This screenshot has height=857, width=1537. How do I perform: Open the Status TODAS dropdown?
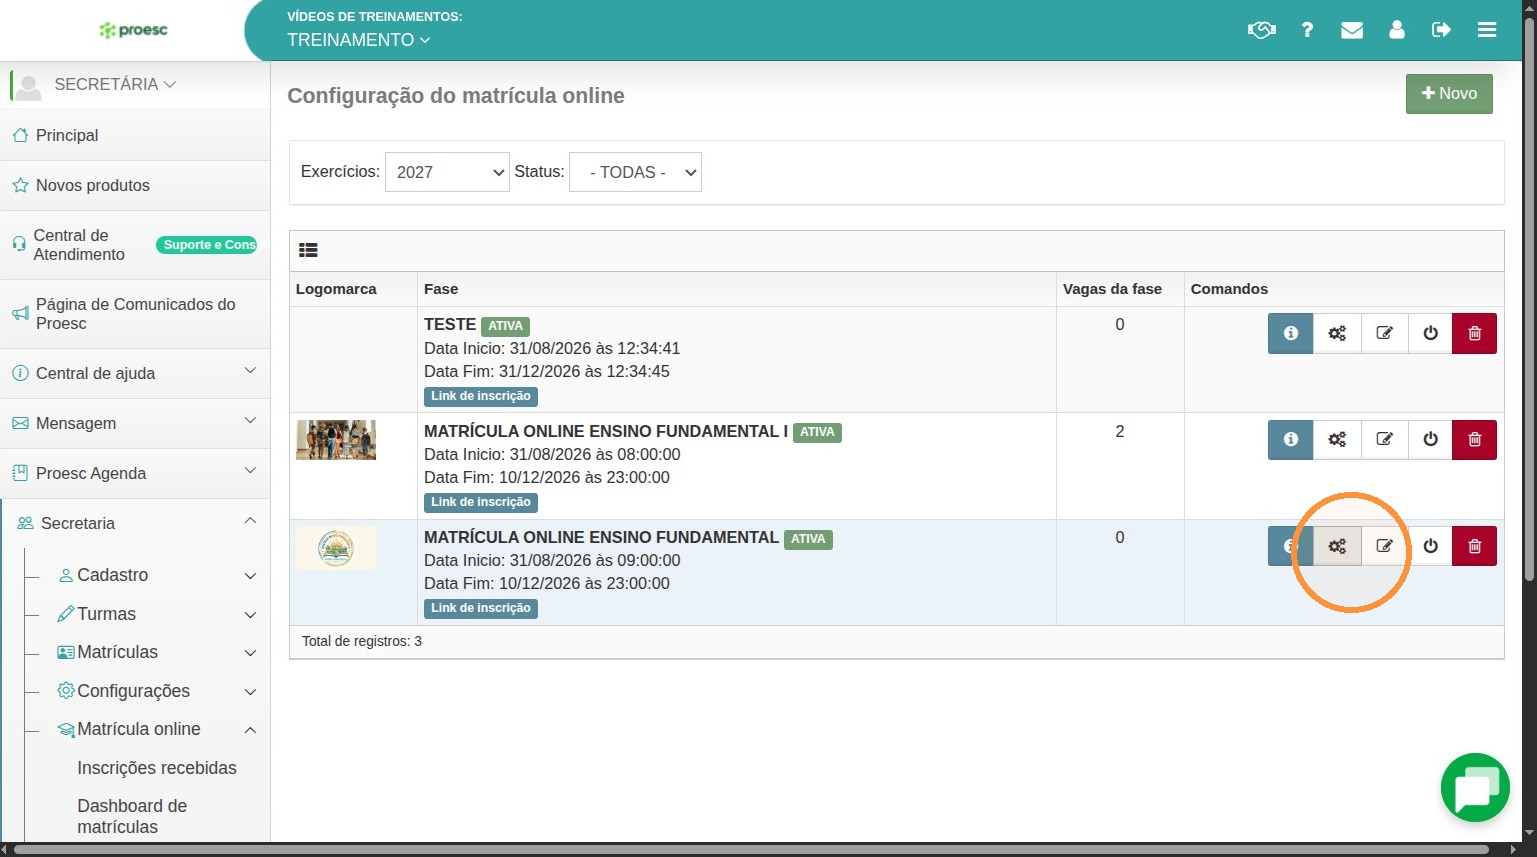click(x=635, y=172)
